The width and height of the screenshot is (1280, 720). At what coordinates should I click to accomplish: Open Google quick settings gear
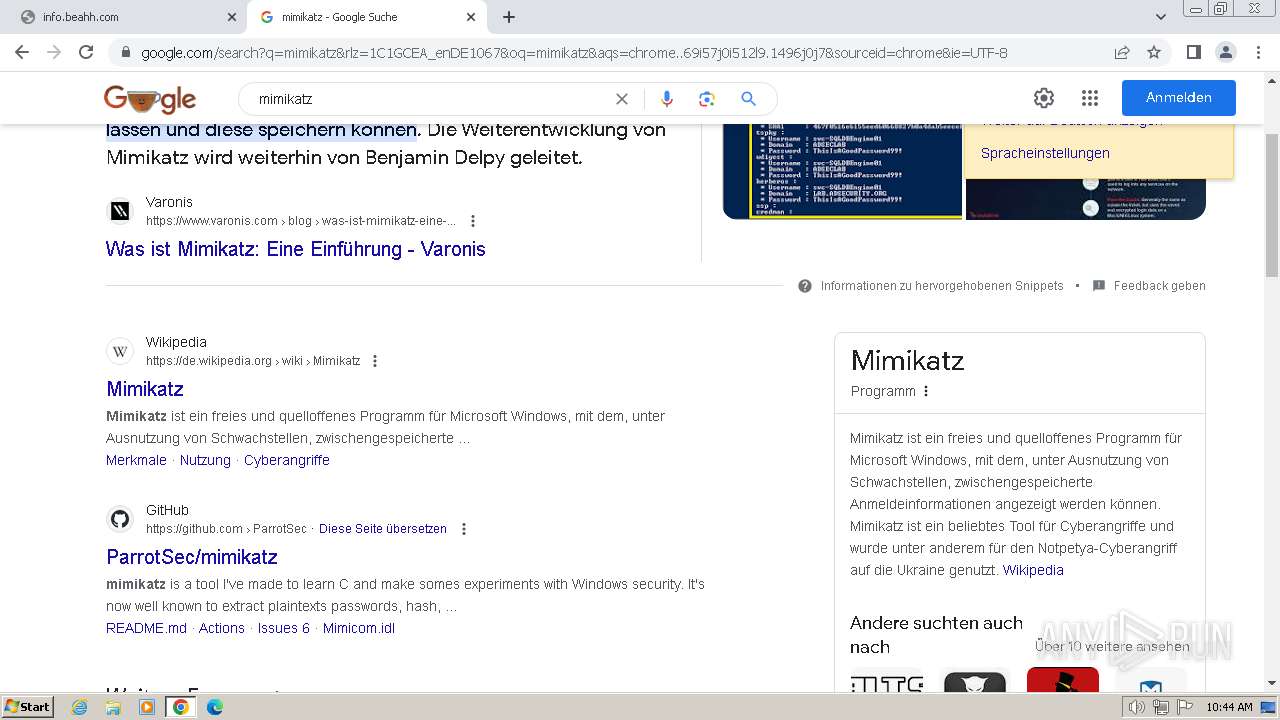click(x=1044, y=98)
